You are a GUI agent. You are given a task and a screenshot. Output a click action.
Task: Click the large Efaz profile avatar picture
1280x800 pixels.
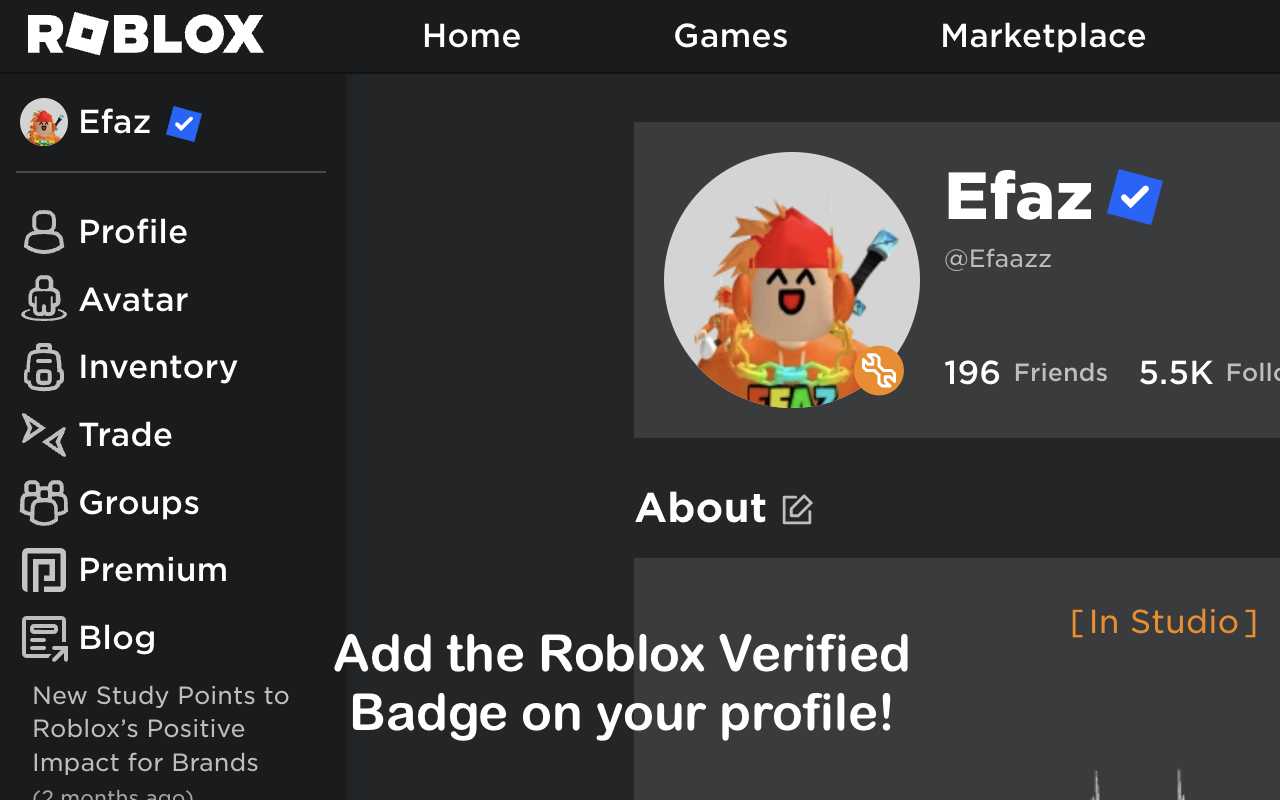792,280
